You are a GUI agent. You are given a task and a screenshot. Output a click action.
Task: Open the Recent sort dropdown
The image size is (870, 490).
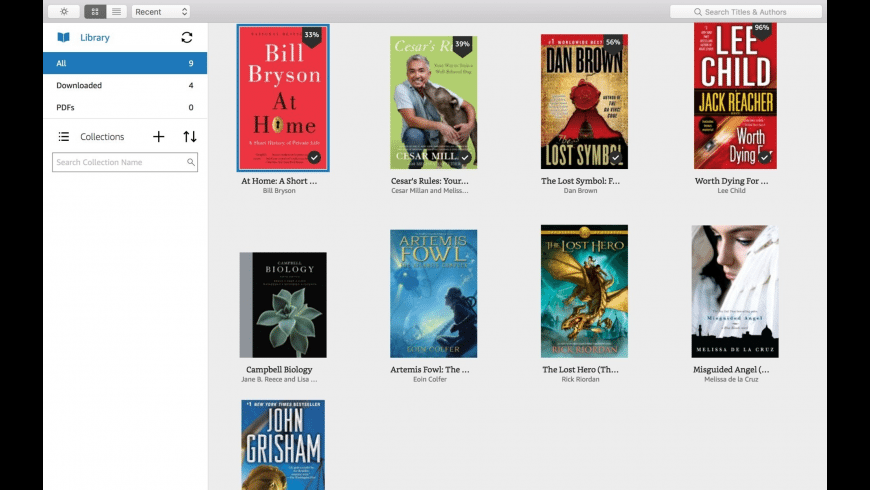pos(161,12)
